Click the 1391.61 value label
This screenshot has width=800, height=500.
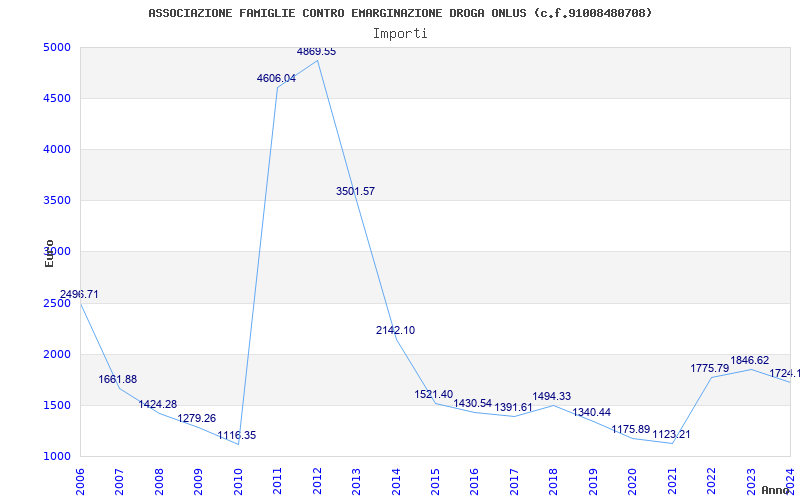(x=513, y=408)
